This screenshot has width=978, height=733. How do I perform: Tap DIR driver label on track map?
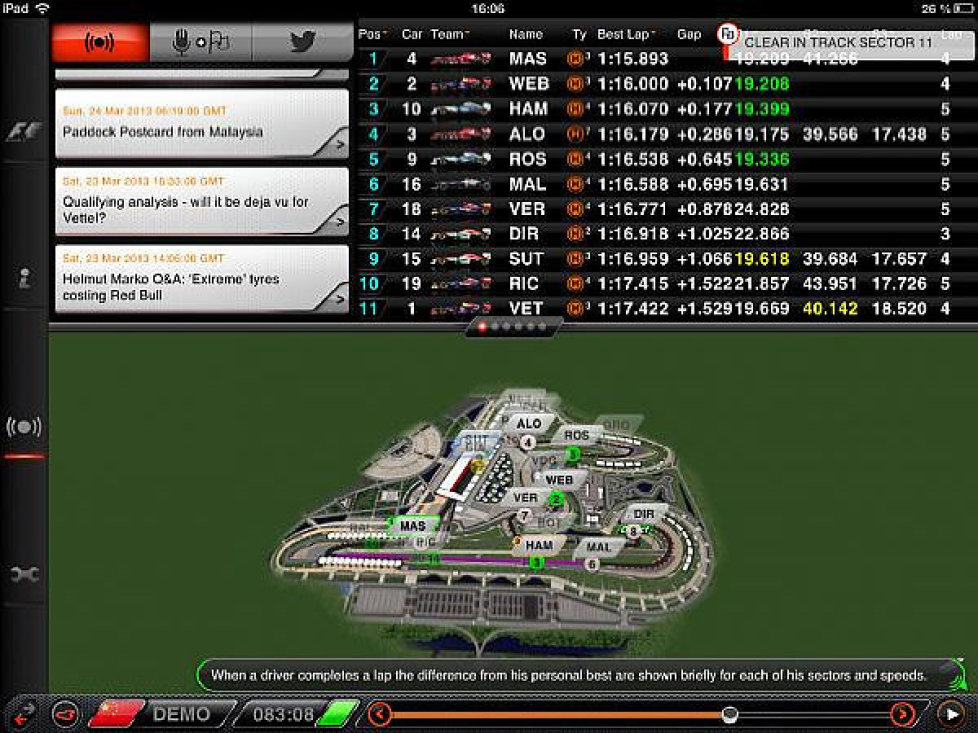coord(644,514)
